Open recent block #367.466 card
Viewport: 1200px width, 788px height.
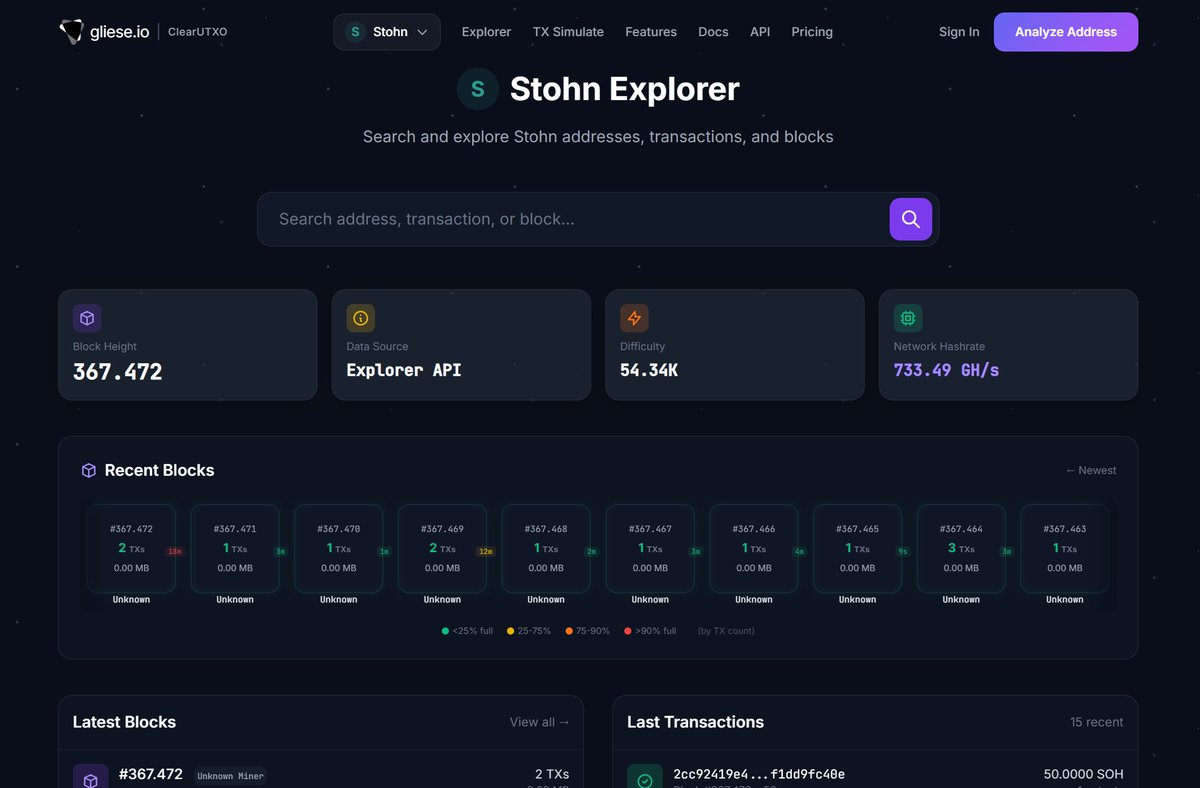[754, 549]
